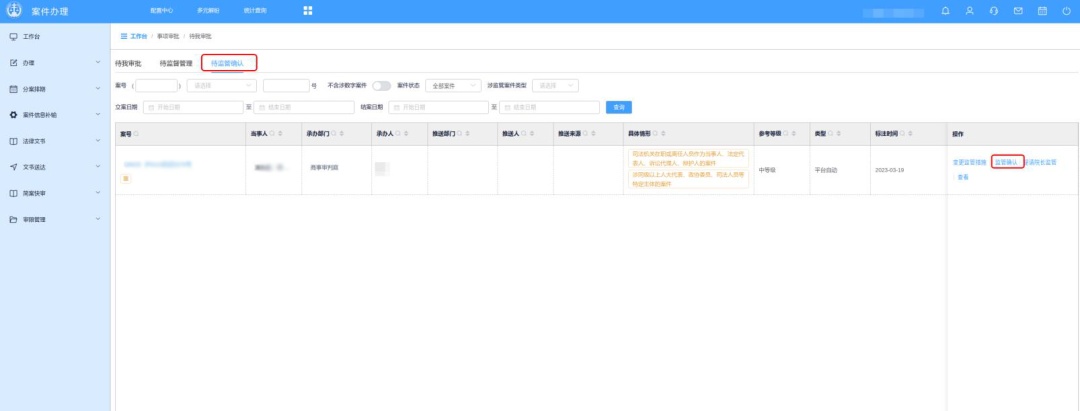Click the 监管确认 link in 操作 column
Screen dimensions: 1080x411
click(1007, 162)
